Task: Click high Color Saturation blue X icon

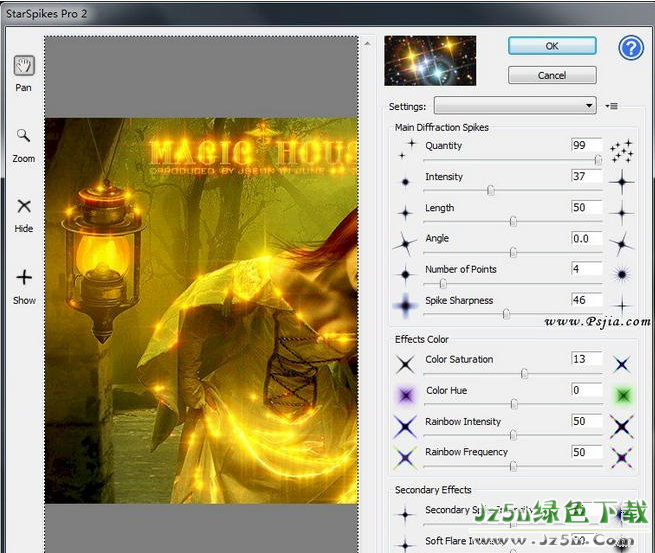Action: 622,365
